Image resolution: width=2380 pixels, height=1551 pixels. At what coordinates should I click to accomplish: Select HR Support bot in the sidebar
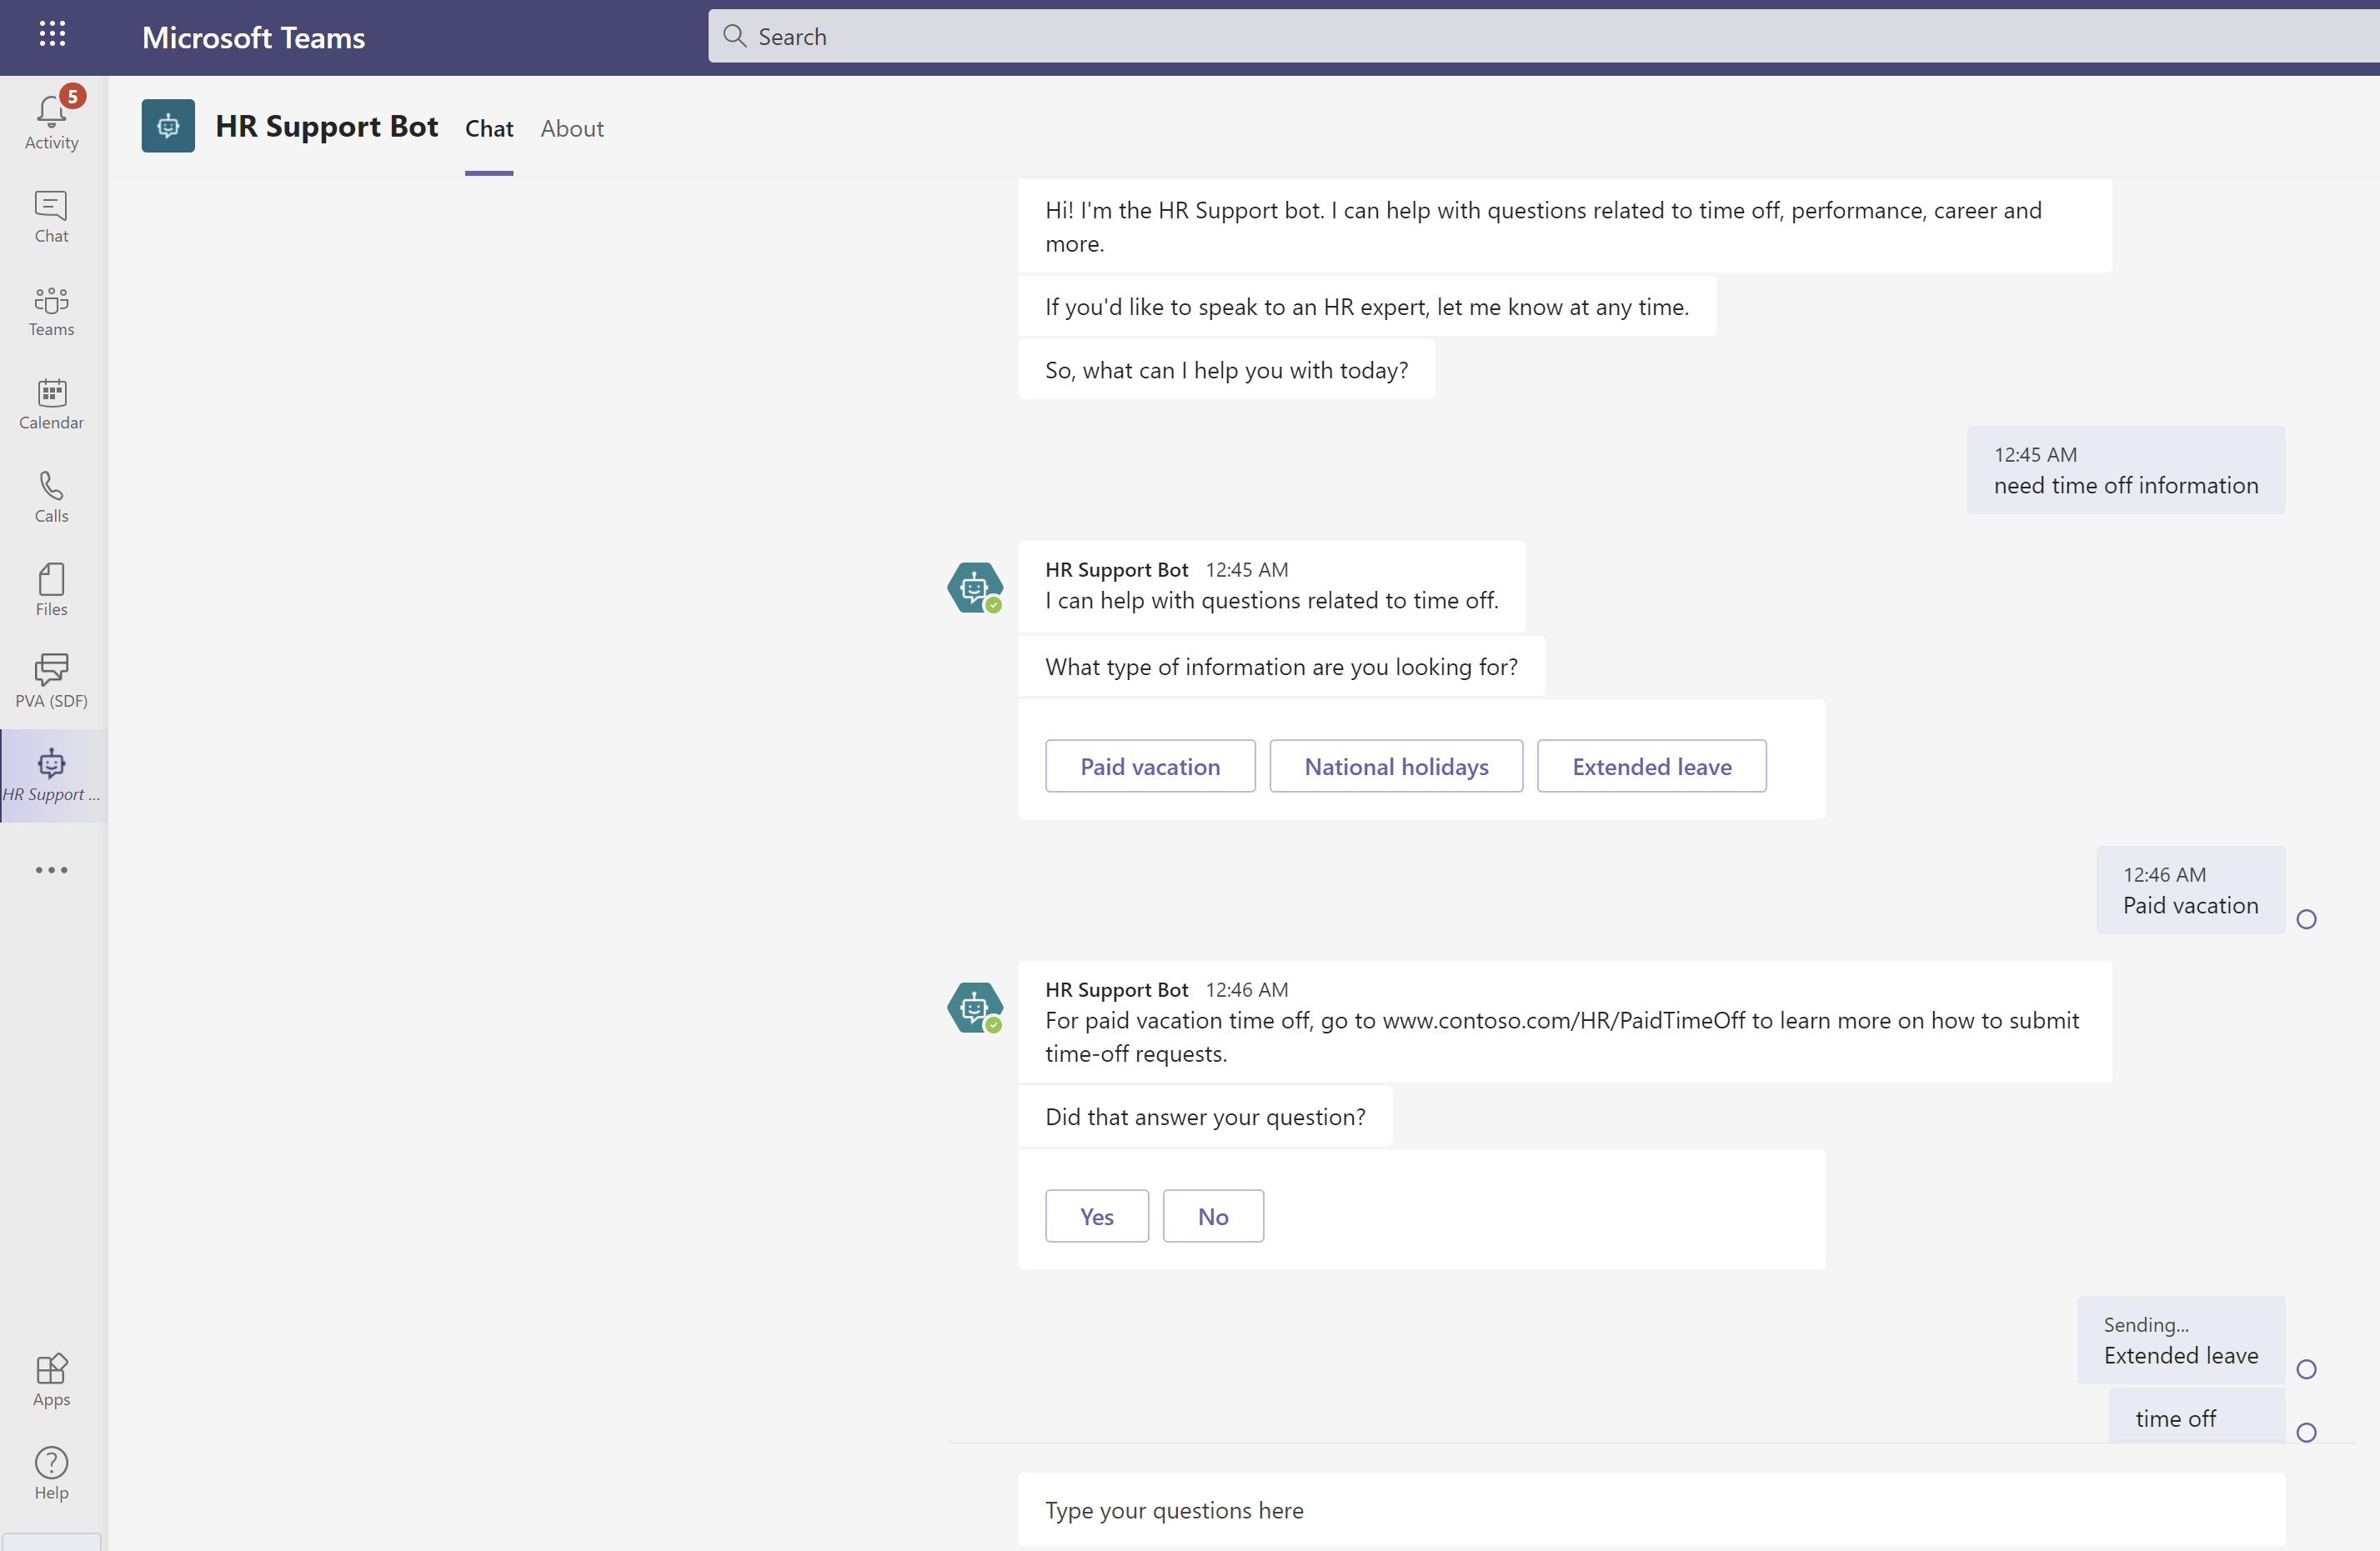(51, 775)
